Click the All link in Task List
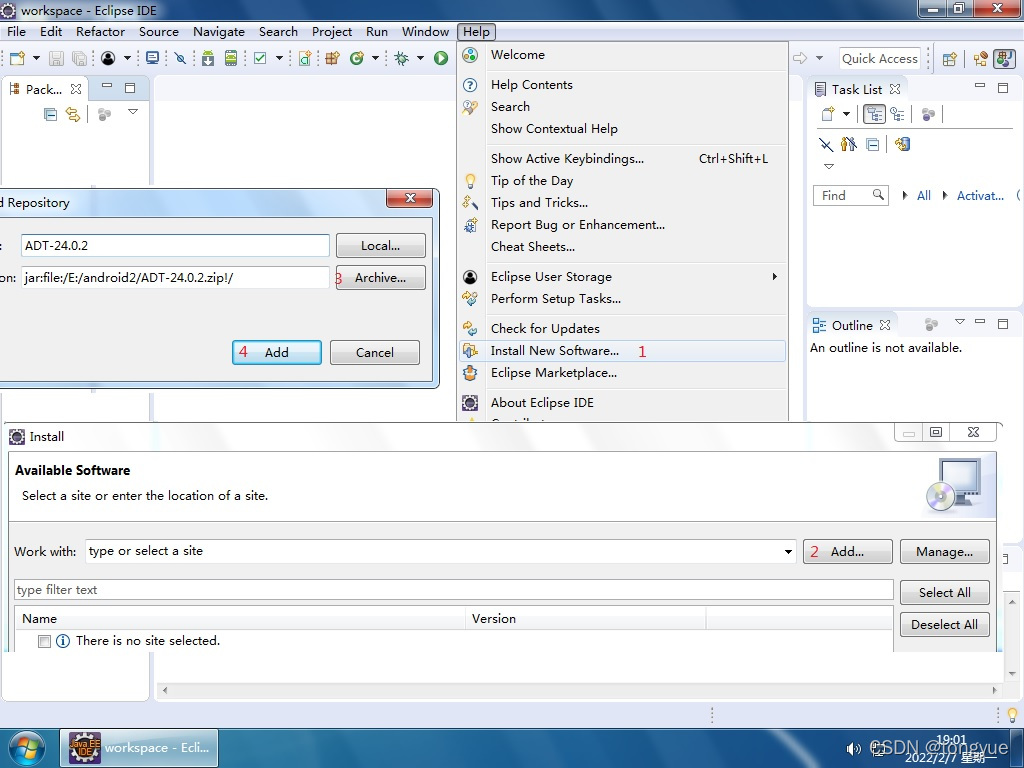The height and width of the screenshot is (768, 1024). (923, 195)
